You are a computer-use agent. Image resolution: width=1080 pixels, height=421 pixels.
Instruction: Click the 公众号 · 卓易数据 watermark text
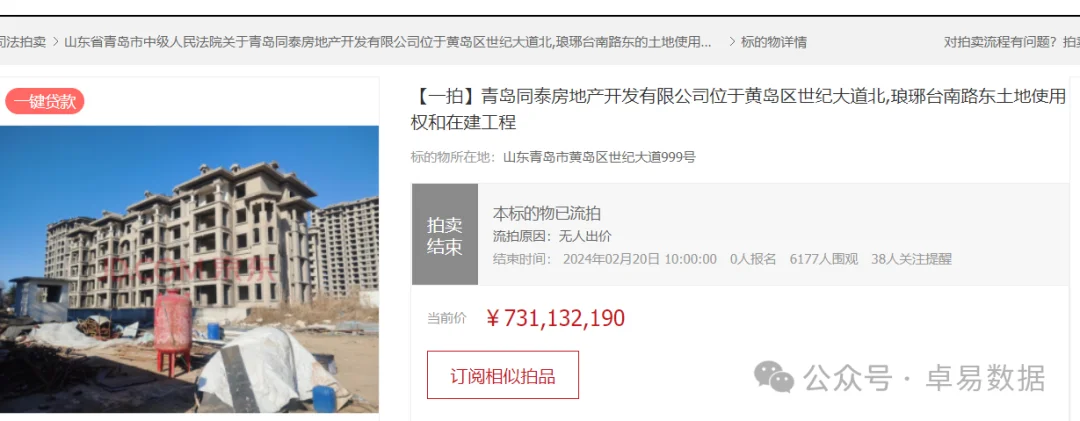[924, 378]
